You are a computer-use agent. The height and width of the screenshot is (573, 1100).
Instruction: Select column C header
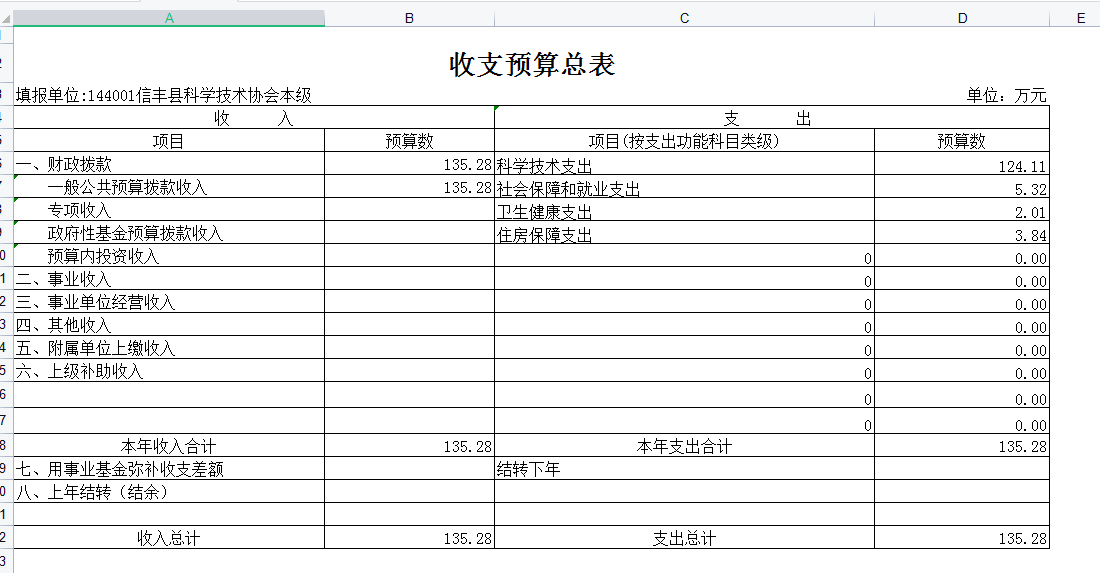pyautogui.click(x=684, y=18)
